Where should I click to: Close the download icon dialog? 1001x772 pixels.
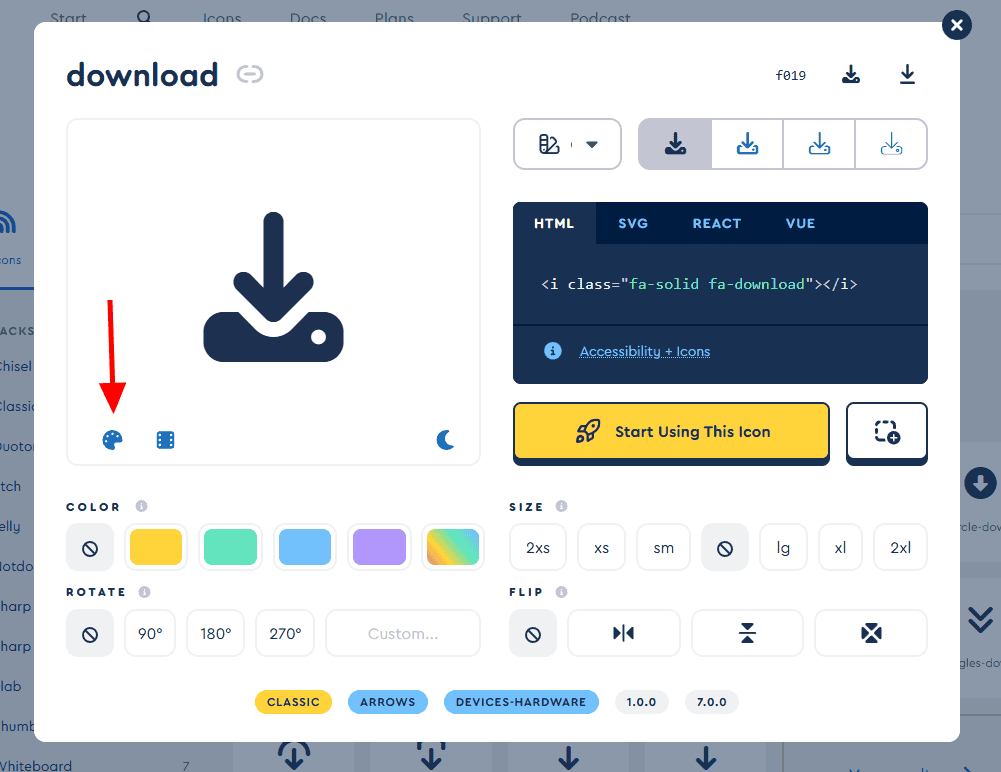pos(957,26)
